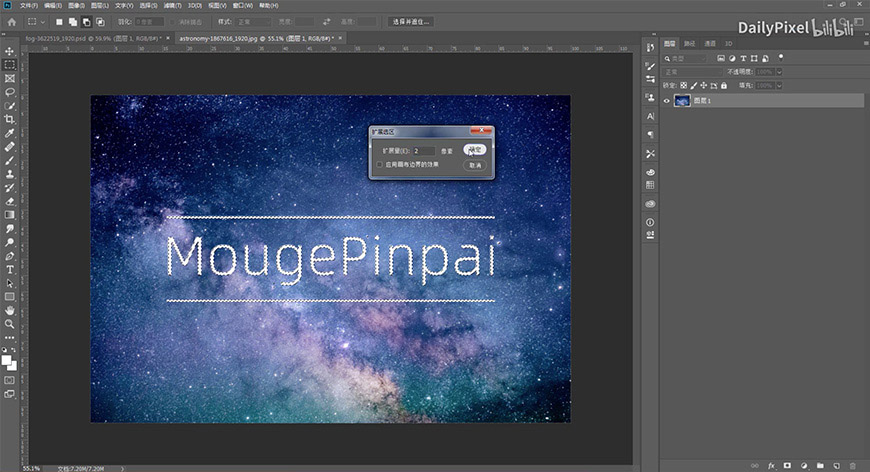The height and width of the screenshot is (472, 870).
Task: Click New selection mode button
Action: pyautogui.click(x=59, y=22)
